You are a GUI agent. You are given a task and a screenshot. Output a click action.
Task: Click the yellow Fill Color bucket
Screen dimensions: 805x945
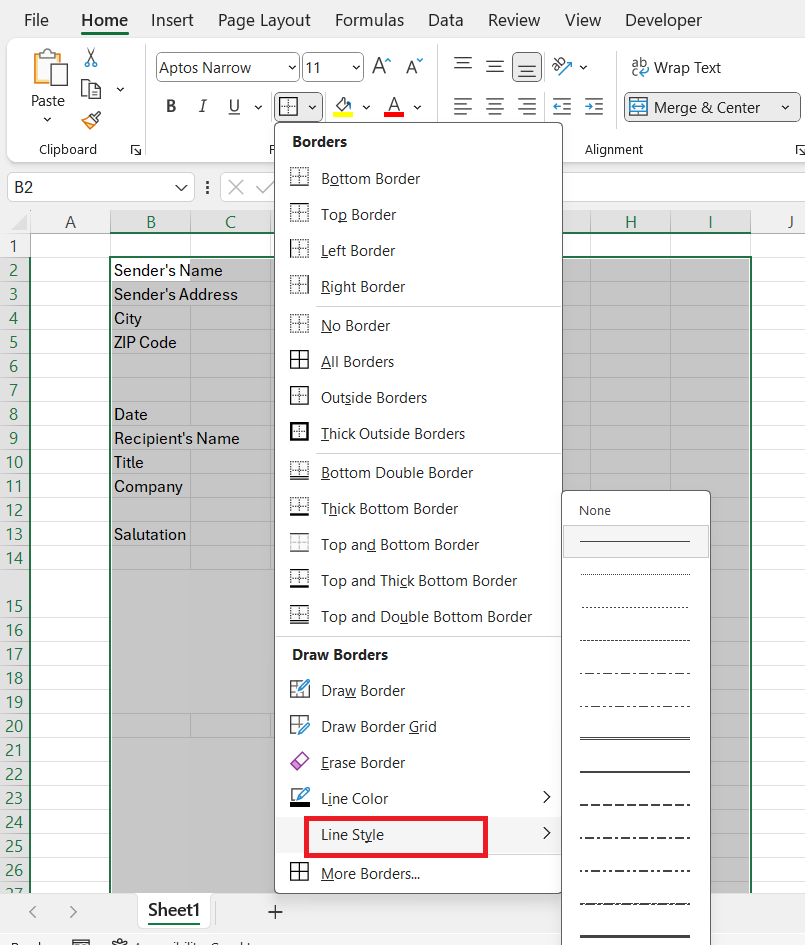343,107
